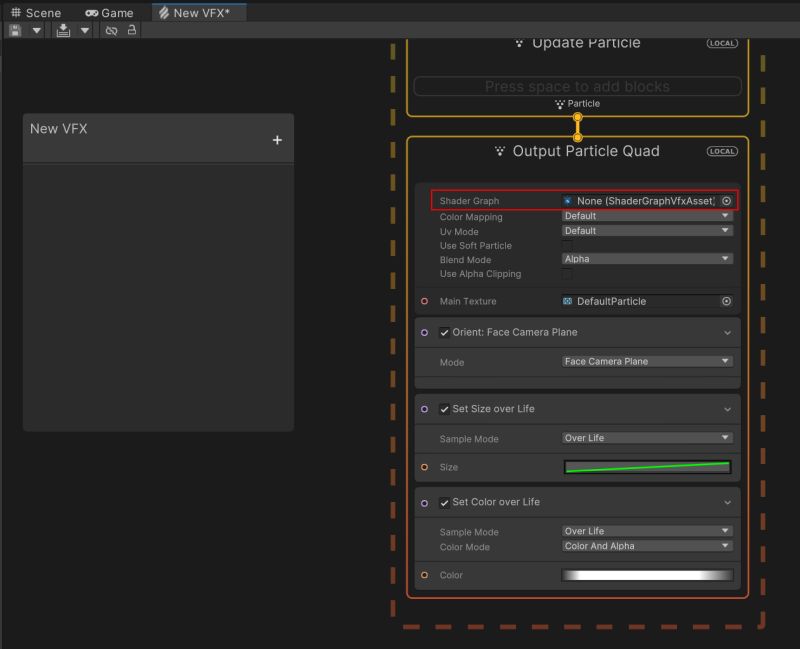
Task: Click the + button on the New VFX node
Action: pyautogui.click(x=276, y=139)
